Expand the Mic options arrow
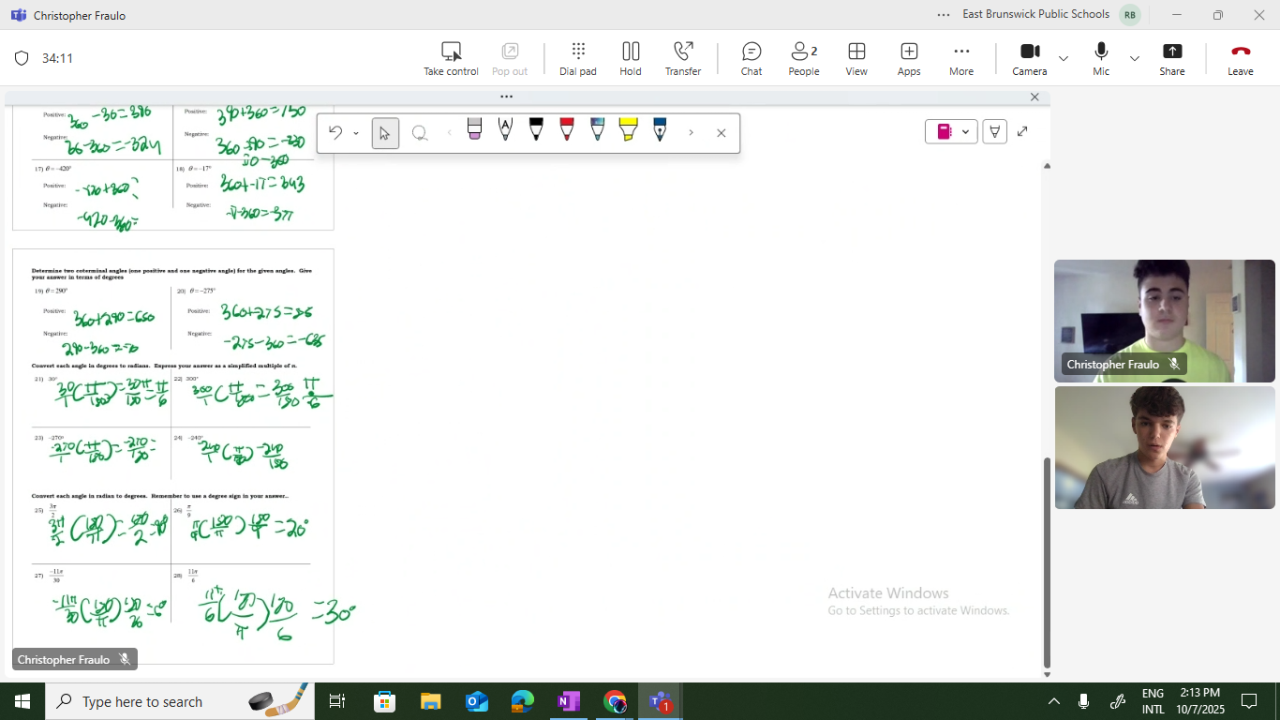The width and height of the screenshot is (1280, 720). (x=1134, y=58)
